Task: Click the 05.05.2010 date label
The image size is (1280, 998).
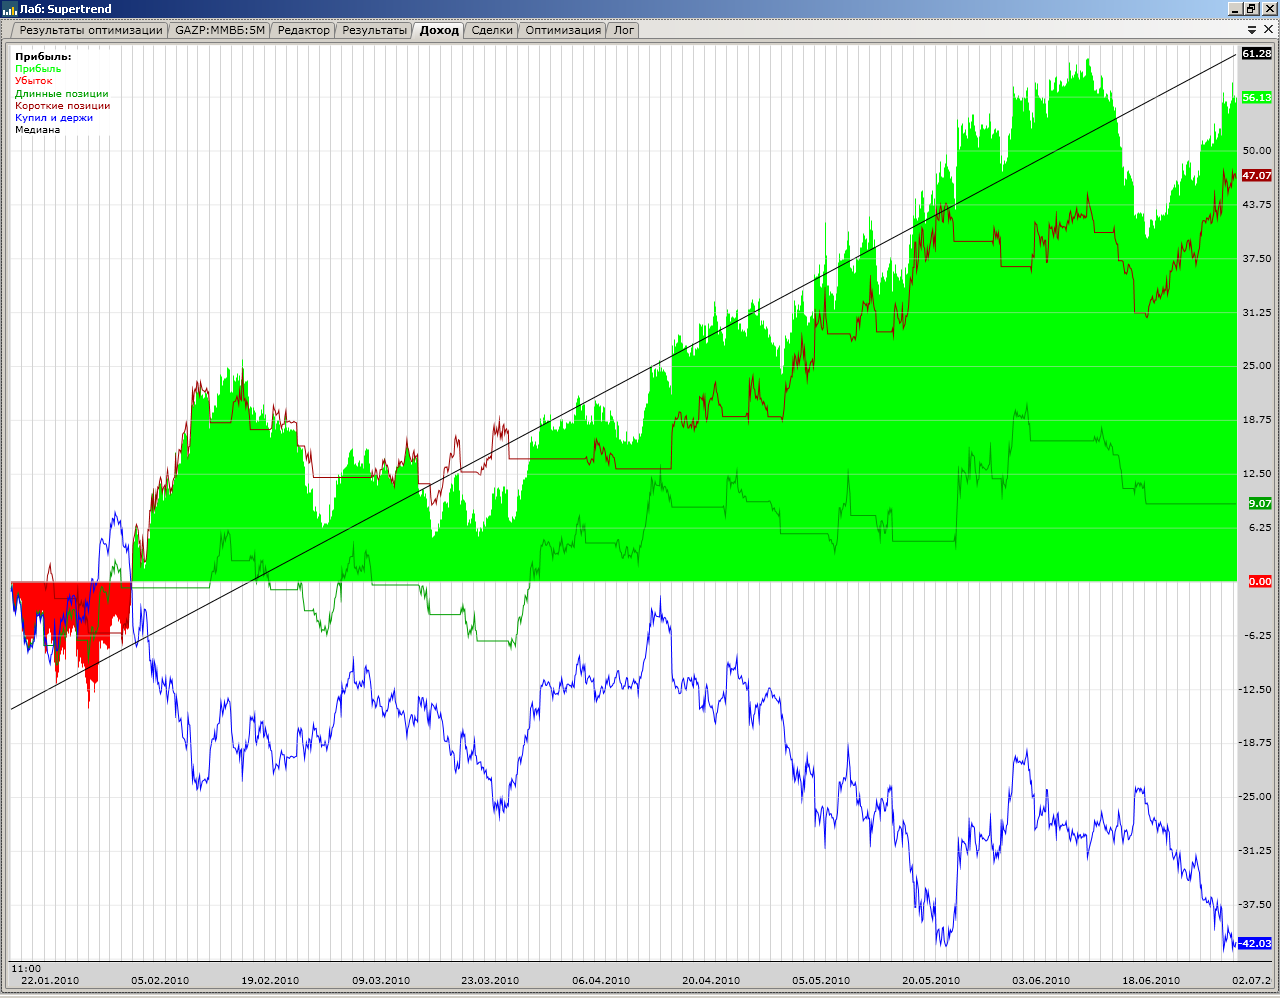Action: (x=821, y=981)
